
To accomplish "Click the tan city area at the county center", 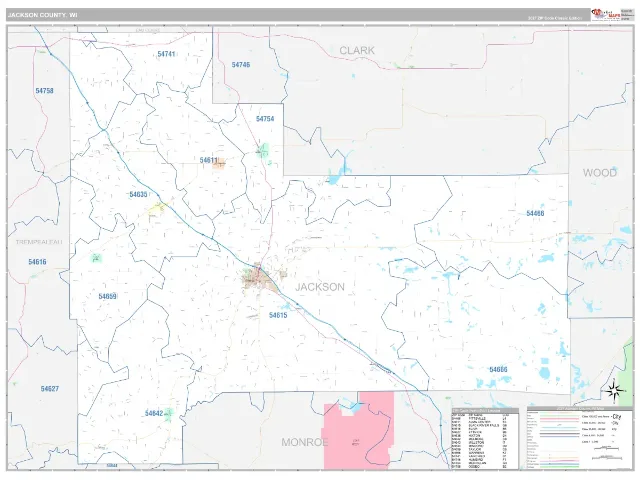I will click(x=259, y=278).
